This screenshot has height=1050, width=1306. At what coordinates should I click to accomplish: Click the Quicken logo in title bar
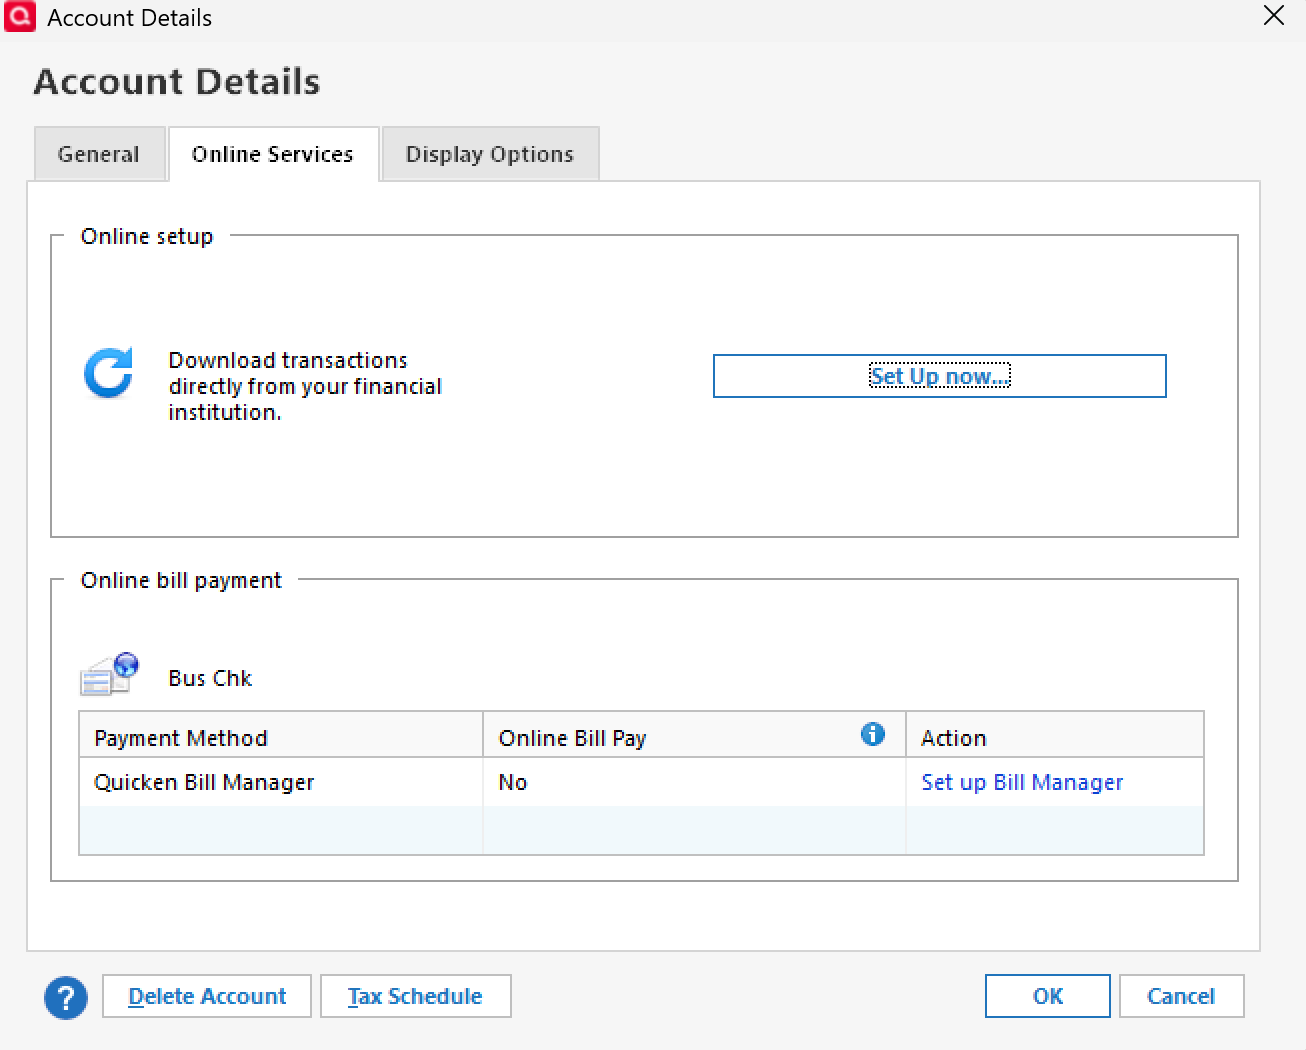[x=20, y=17]
